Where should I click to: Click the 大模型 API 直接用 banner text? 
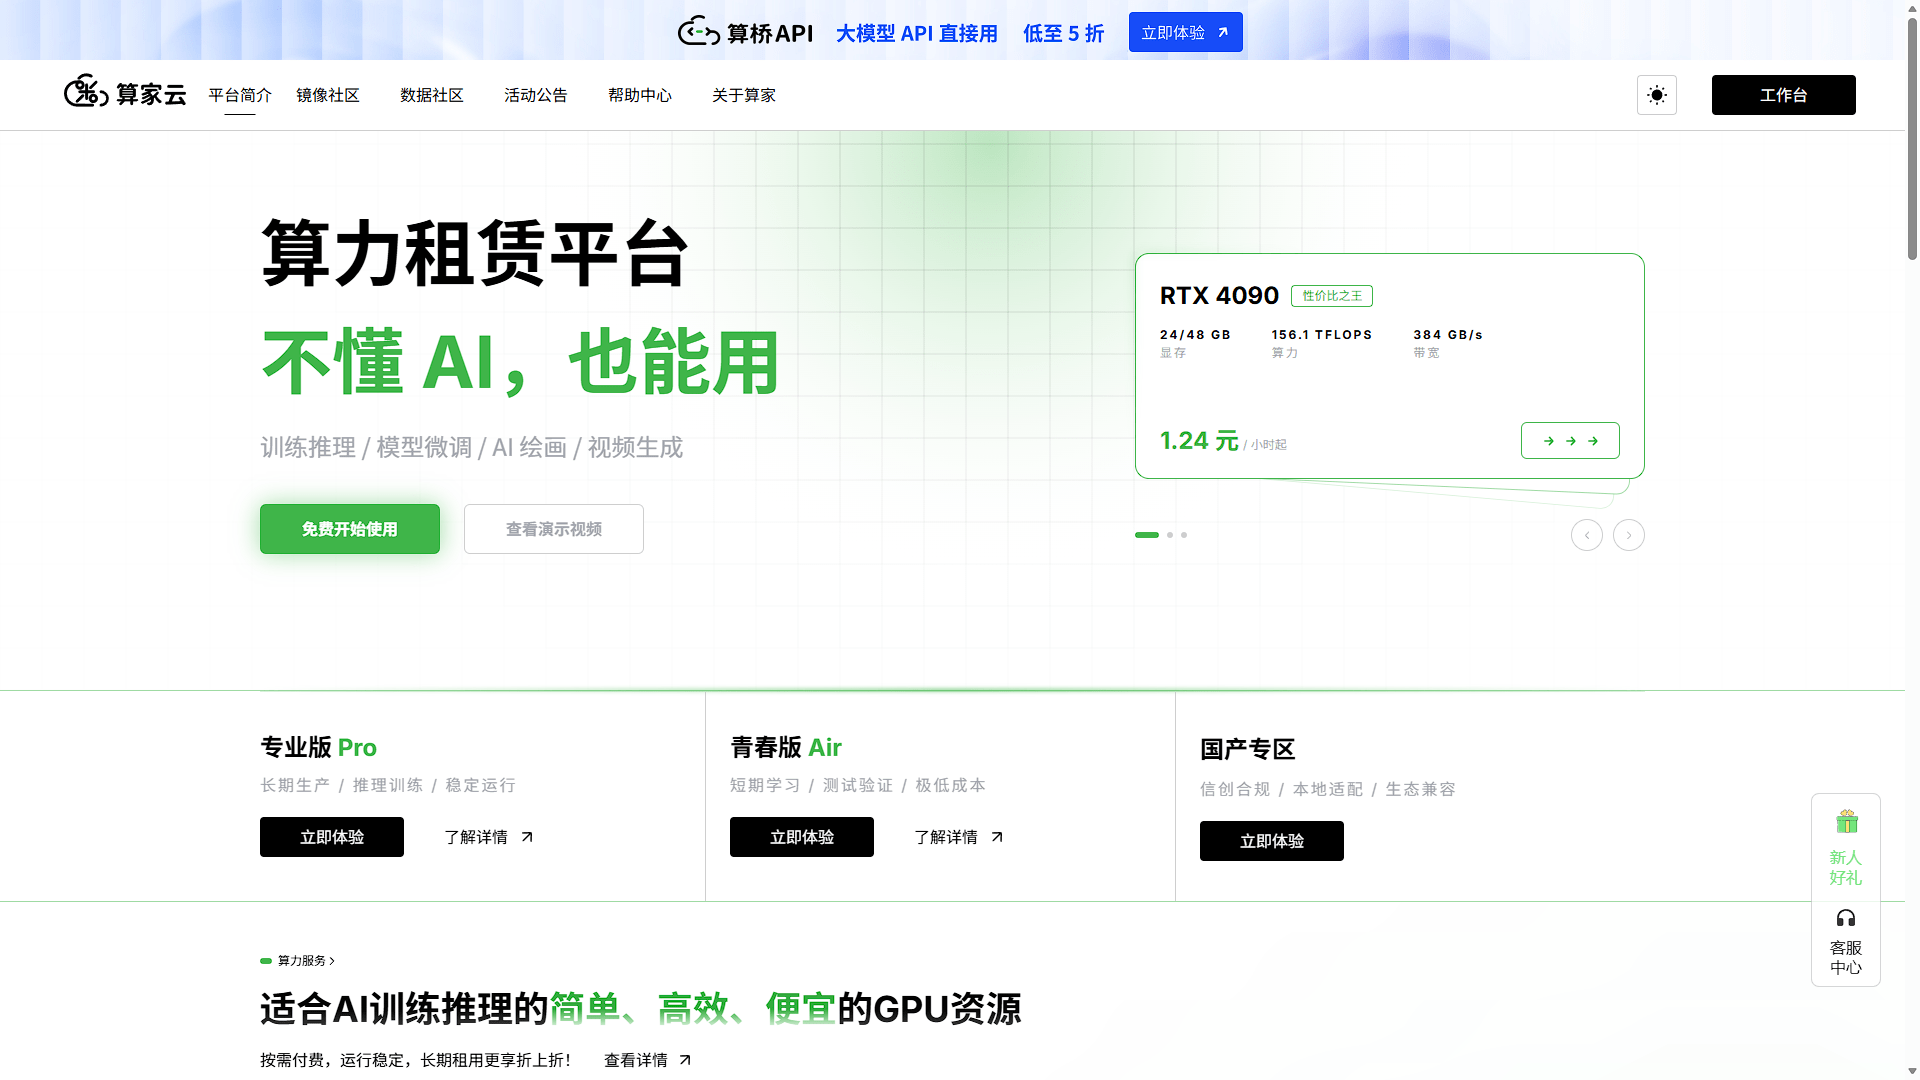tap(917, 33)
